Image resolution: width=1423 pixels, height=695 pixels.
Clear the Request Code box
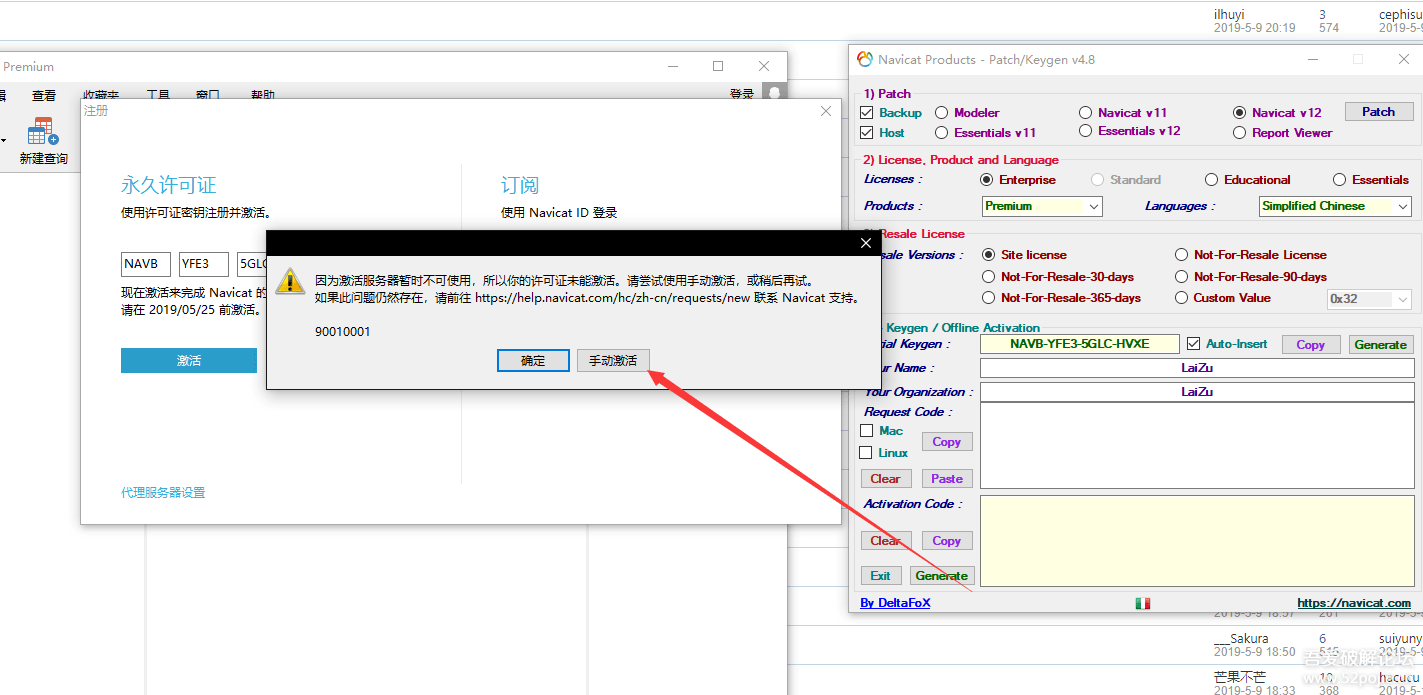click(x=885, y=479)
